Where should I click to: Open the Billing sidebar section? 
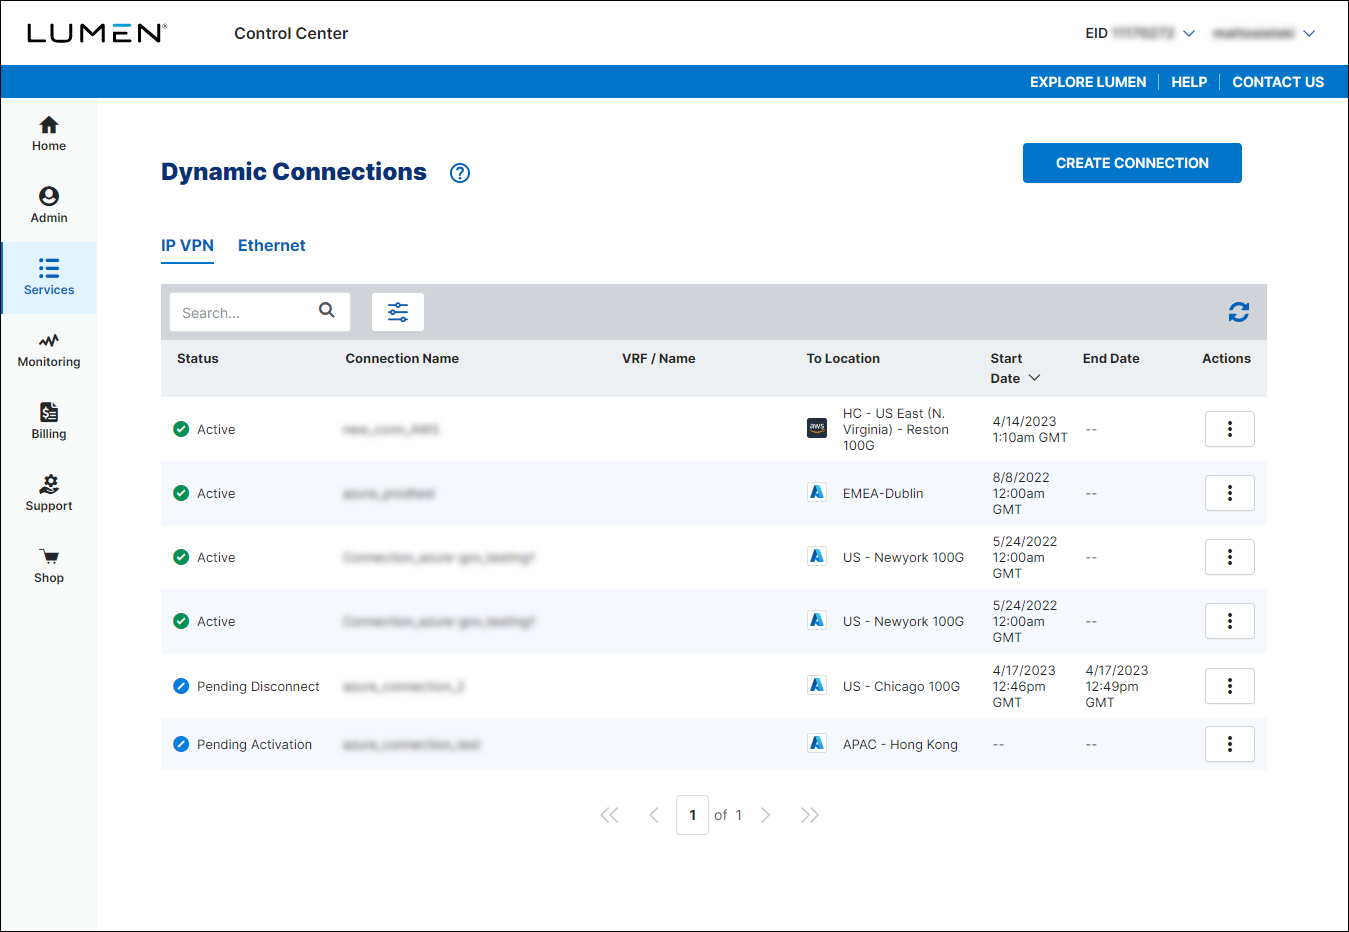pos(48,422)
